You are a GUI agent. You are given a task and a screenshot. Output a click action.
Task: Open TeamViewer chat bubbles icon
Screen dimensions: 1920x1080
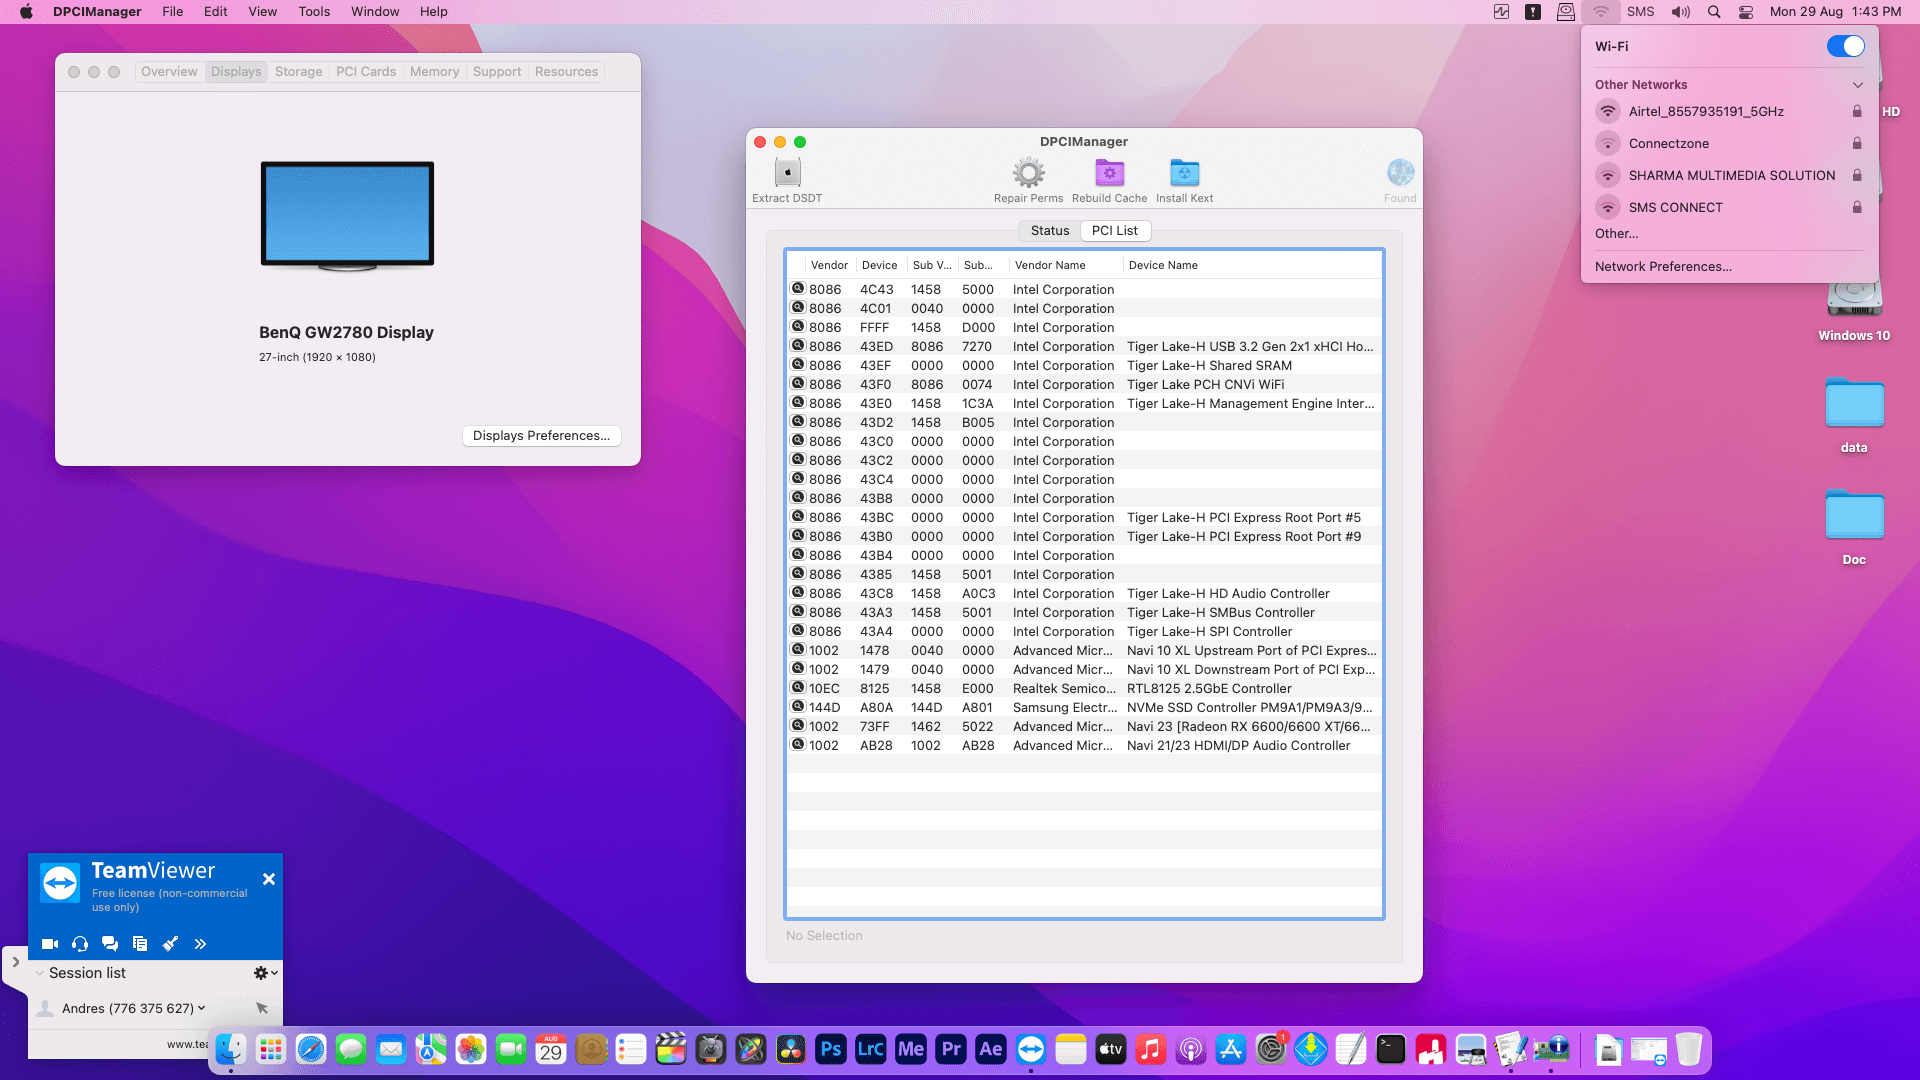point(110,944)
